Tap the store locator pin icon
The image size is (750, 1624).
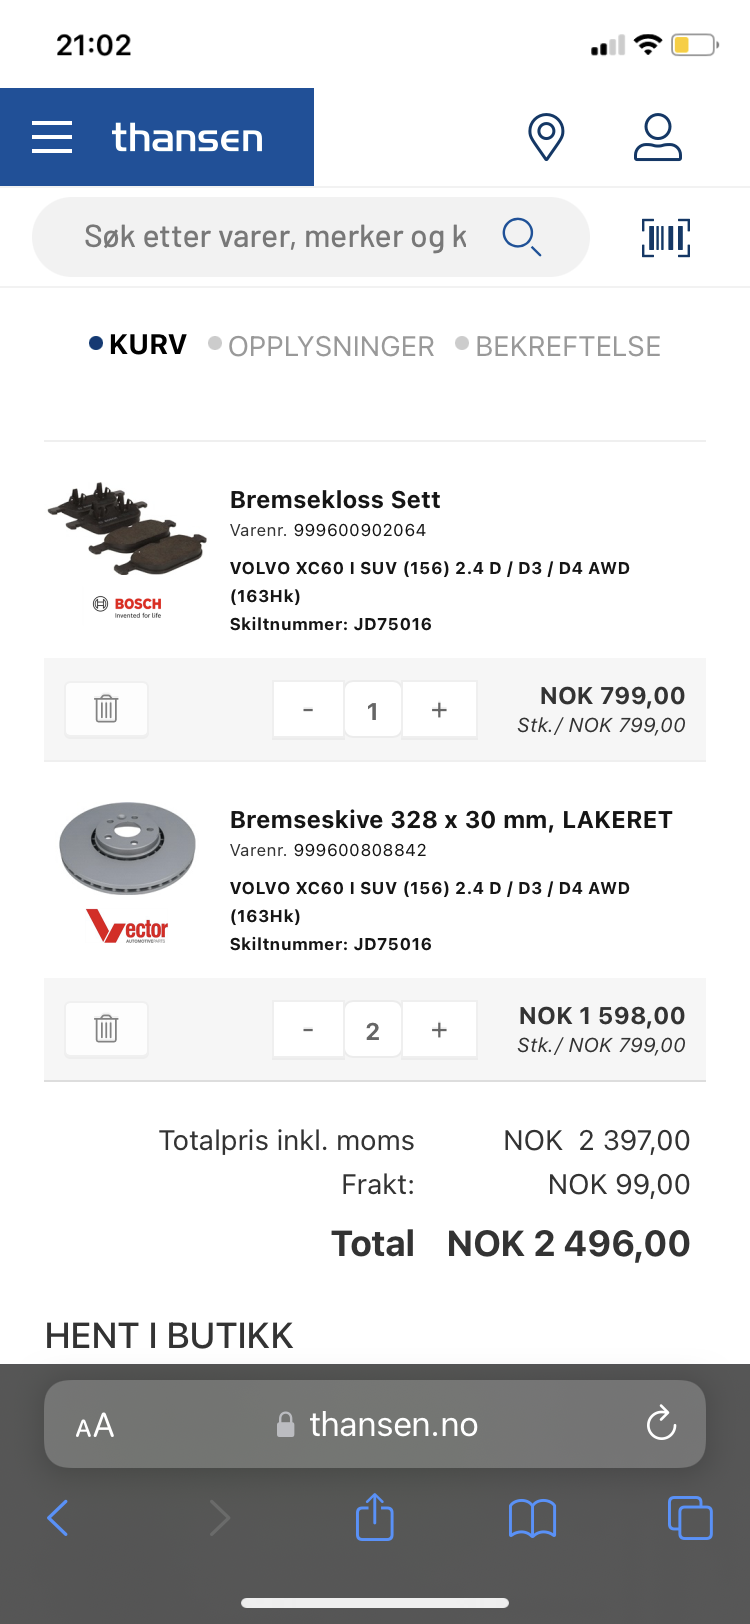click(x=546, y=137)
